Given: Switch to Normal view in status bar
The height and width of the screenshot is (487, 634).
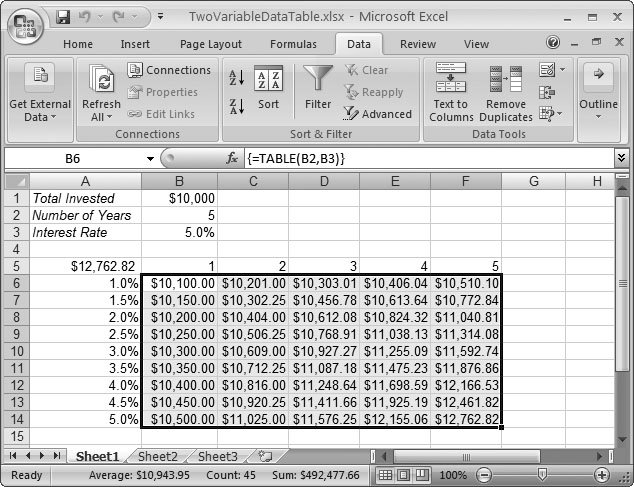Looking at the screenshot, I should click(x=386, y=475).
